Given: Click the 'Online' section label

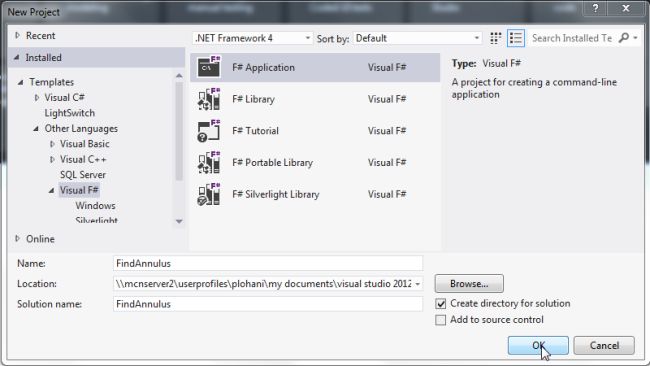Looking at the screenshot, I should [40, 239].
